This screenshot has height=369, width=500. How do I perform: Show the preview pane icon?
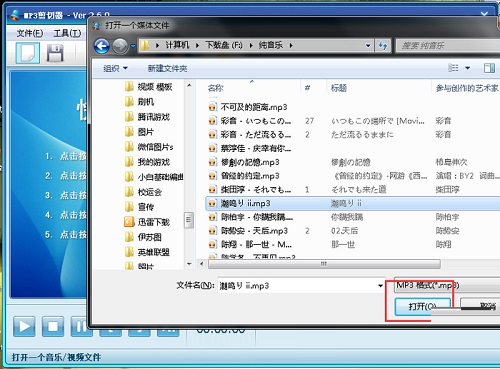tap(489, 68)
